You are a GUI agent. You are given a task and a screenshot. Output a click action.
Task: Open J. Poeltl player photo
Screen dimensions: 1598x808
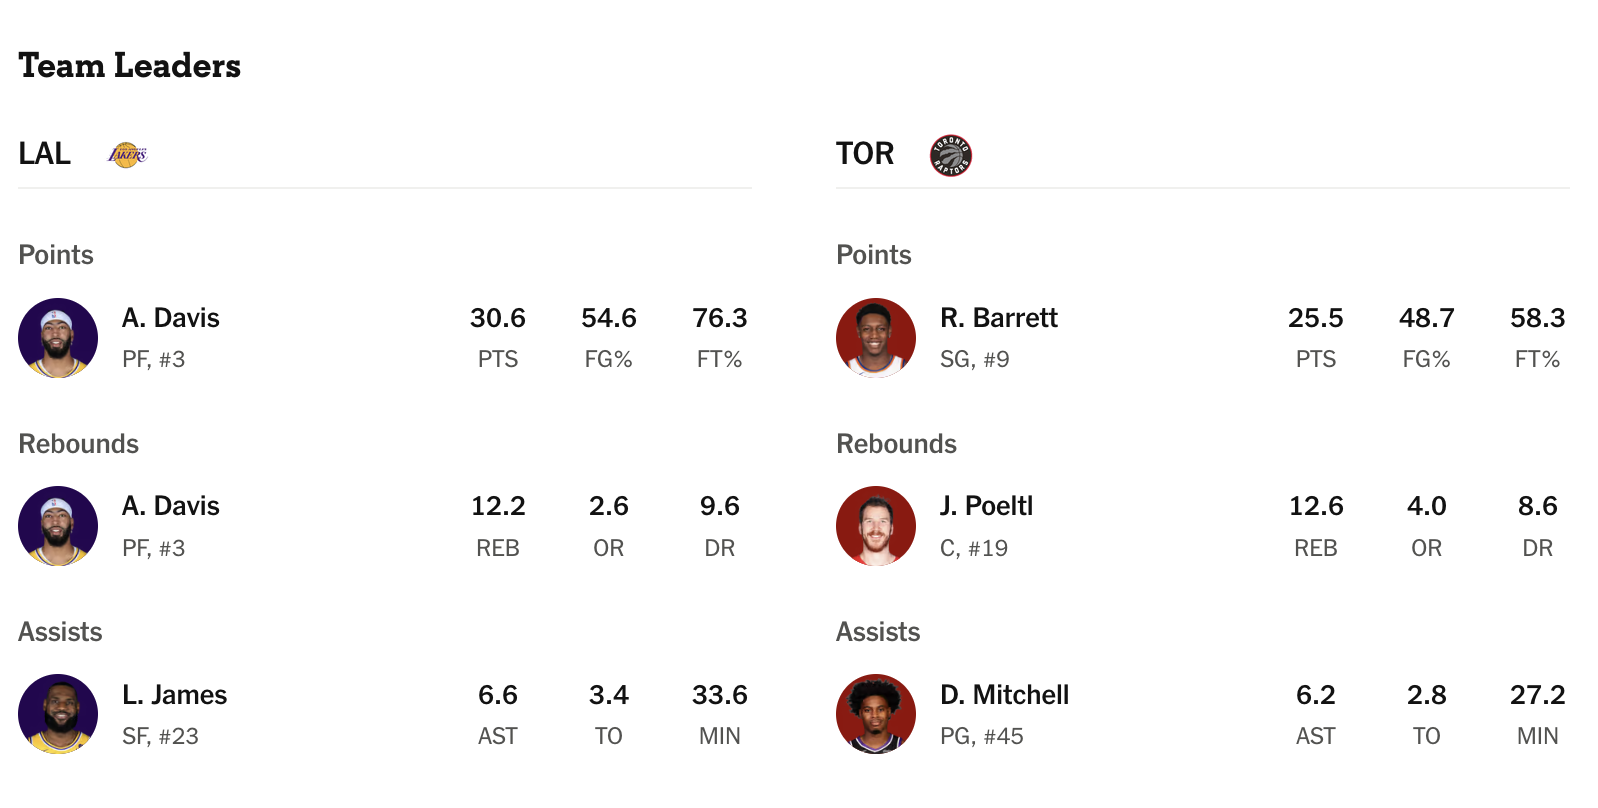[x=876, y=526]
